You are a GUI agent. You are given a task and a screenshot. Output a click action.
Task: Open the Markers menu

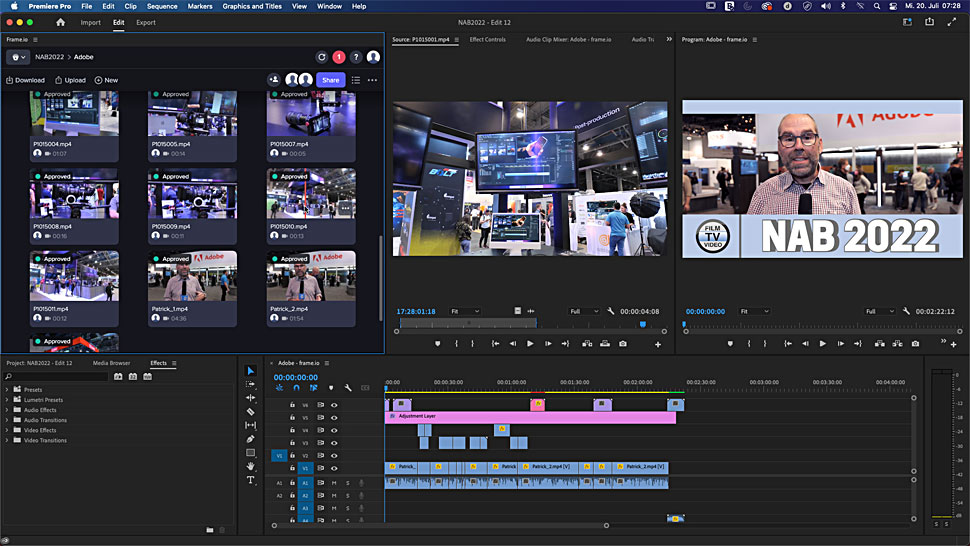200,6
